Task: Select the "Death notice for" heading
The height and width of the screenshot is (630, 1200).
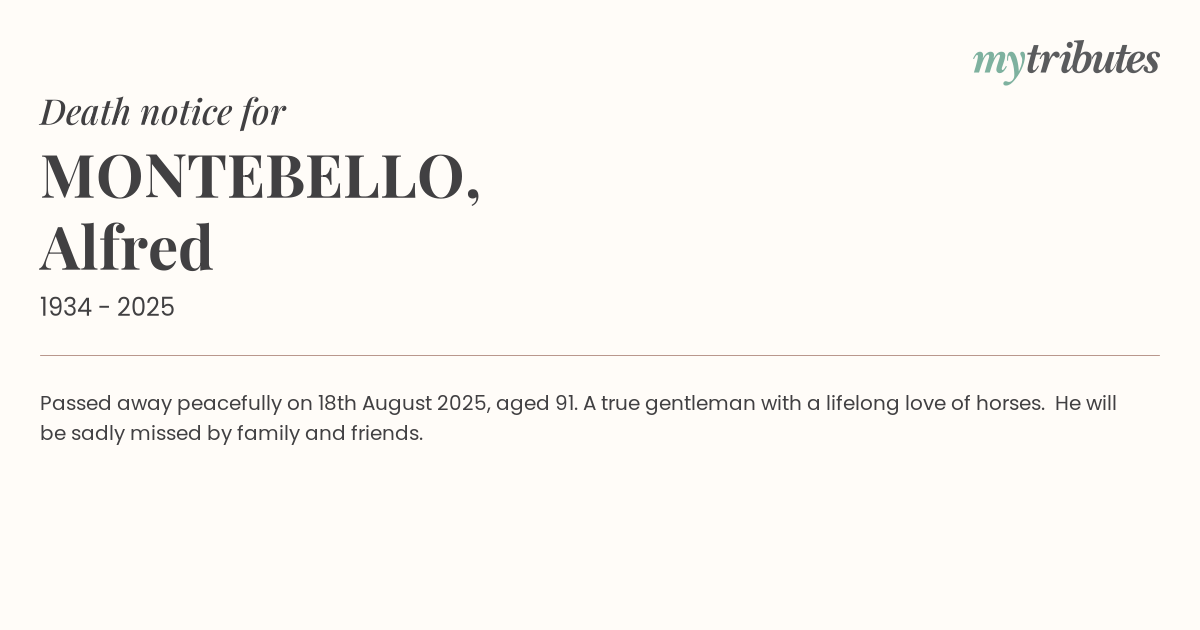Action: (163, 112)
